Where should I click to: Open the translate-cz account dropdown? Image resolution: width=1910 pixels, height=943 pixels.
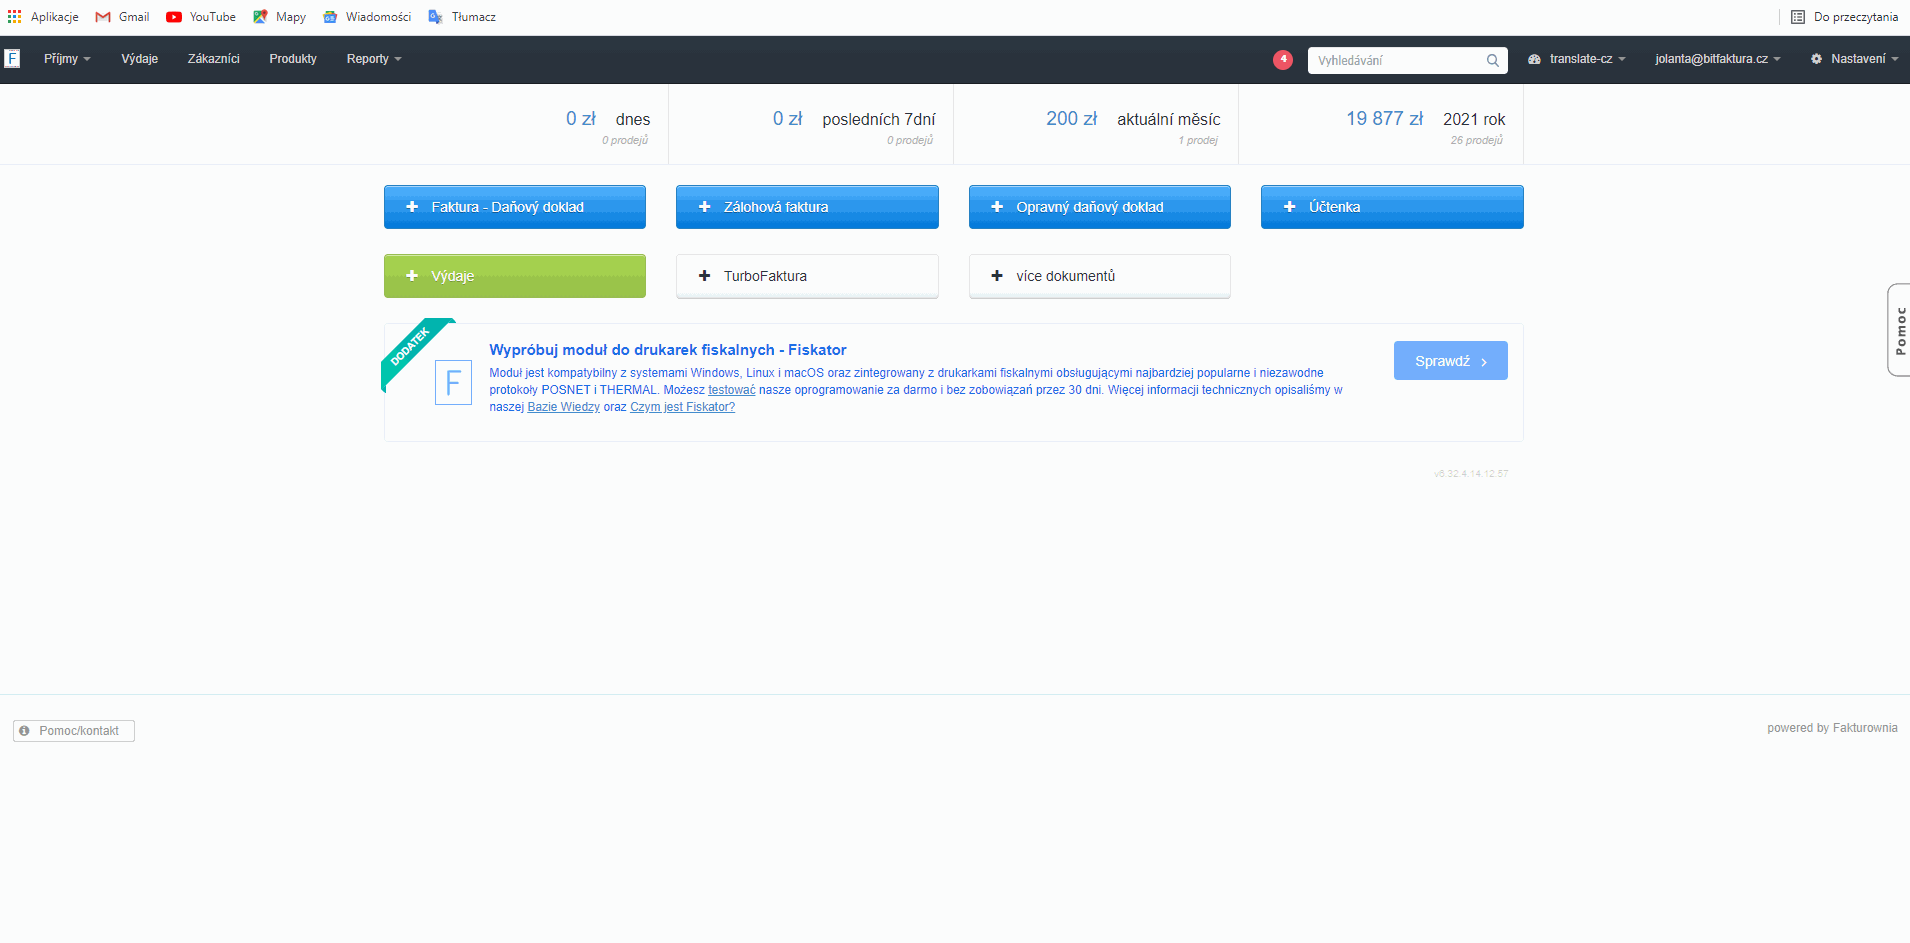(1577, 59)
